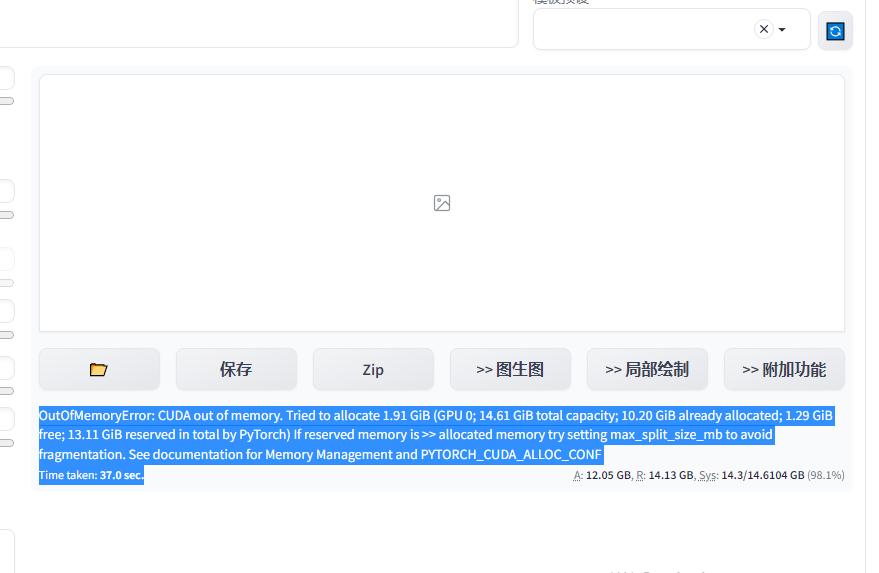Click the Zip button

373,369
